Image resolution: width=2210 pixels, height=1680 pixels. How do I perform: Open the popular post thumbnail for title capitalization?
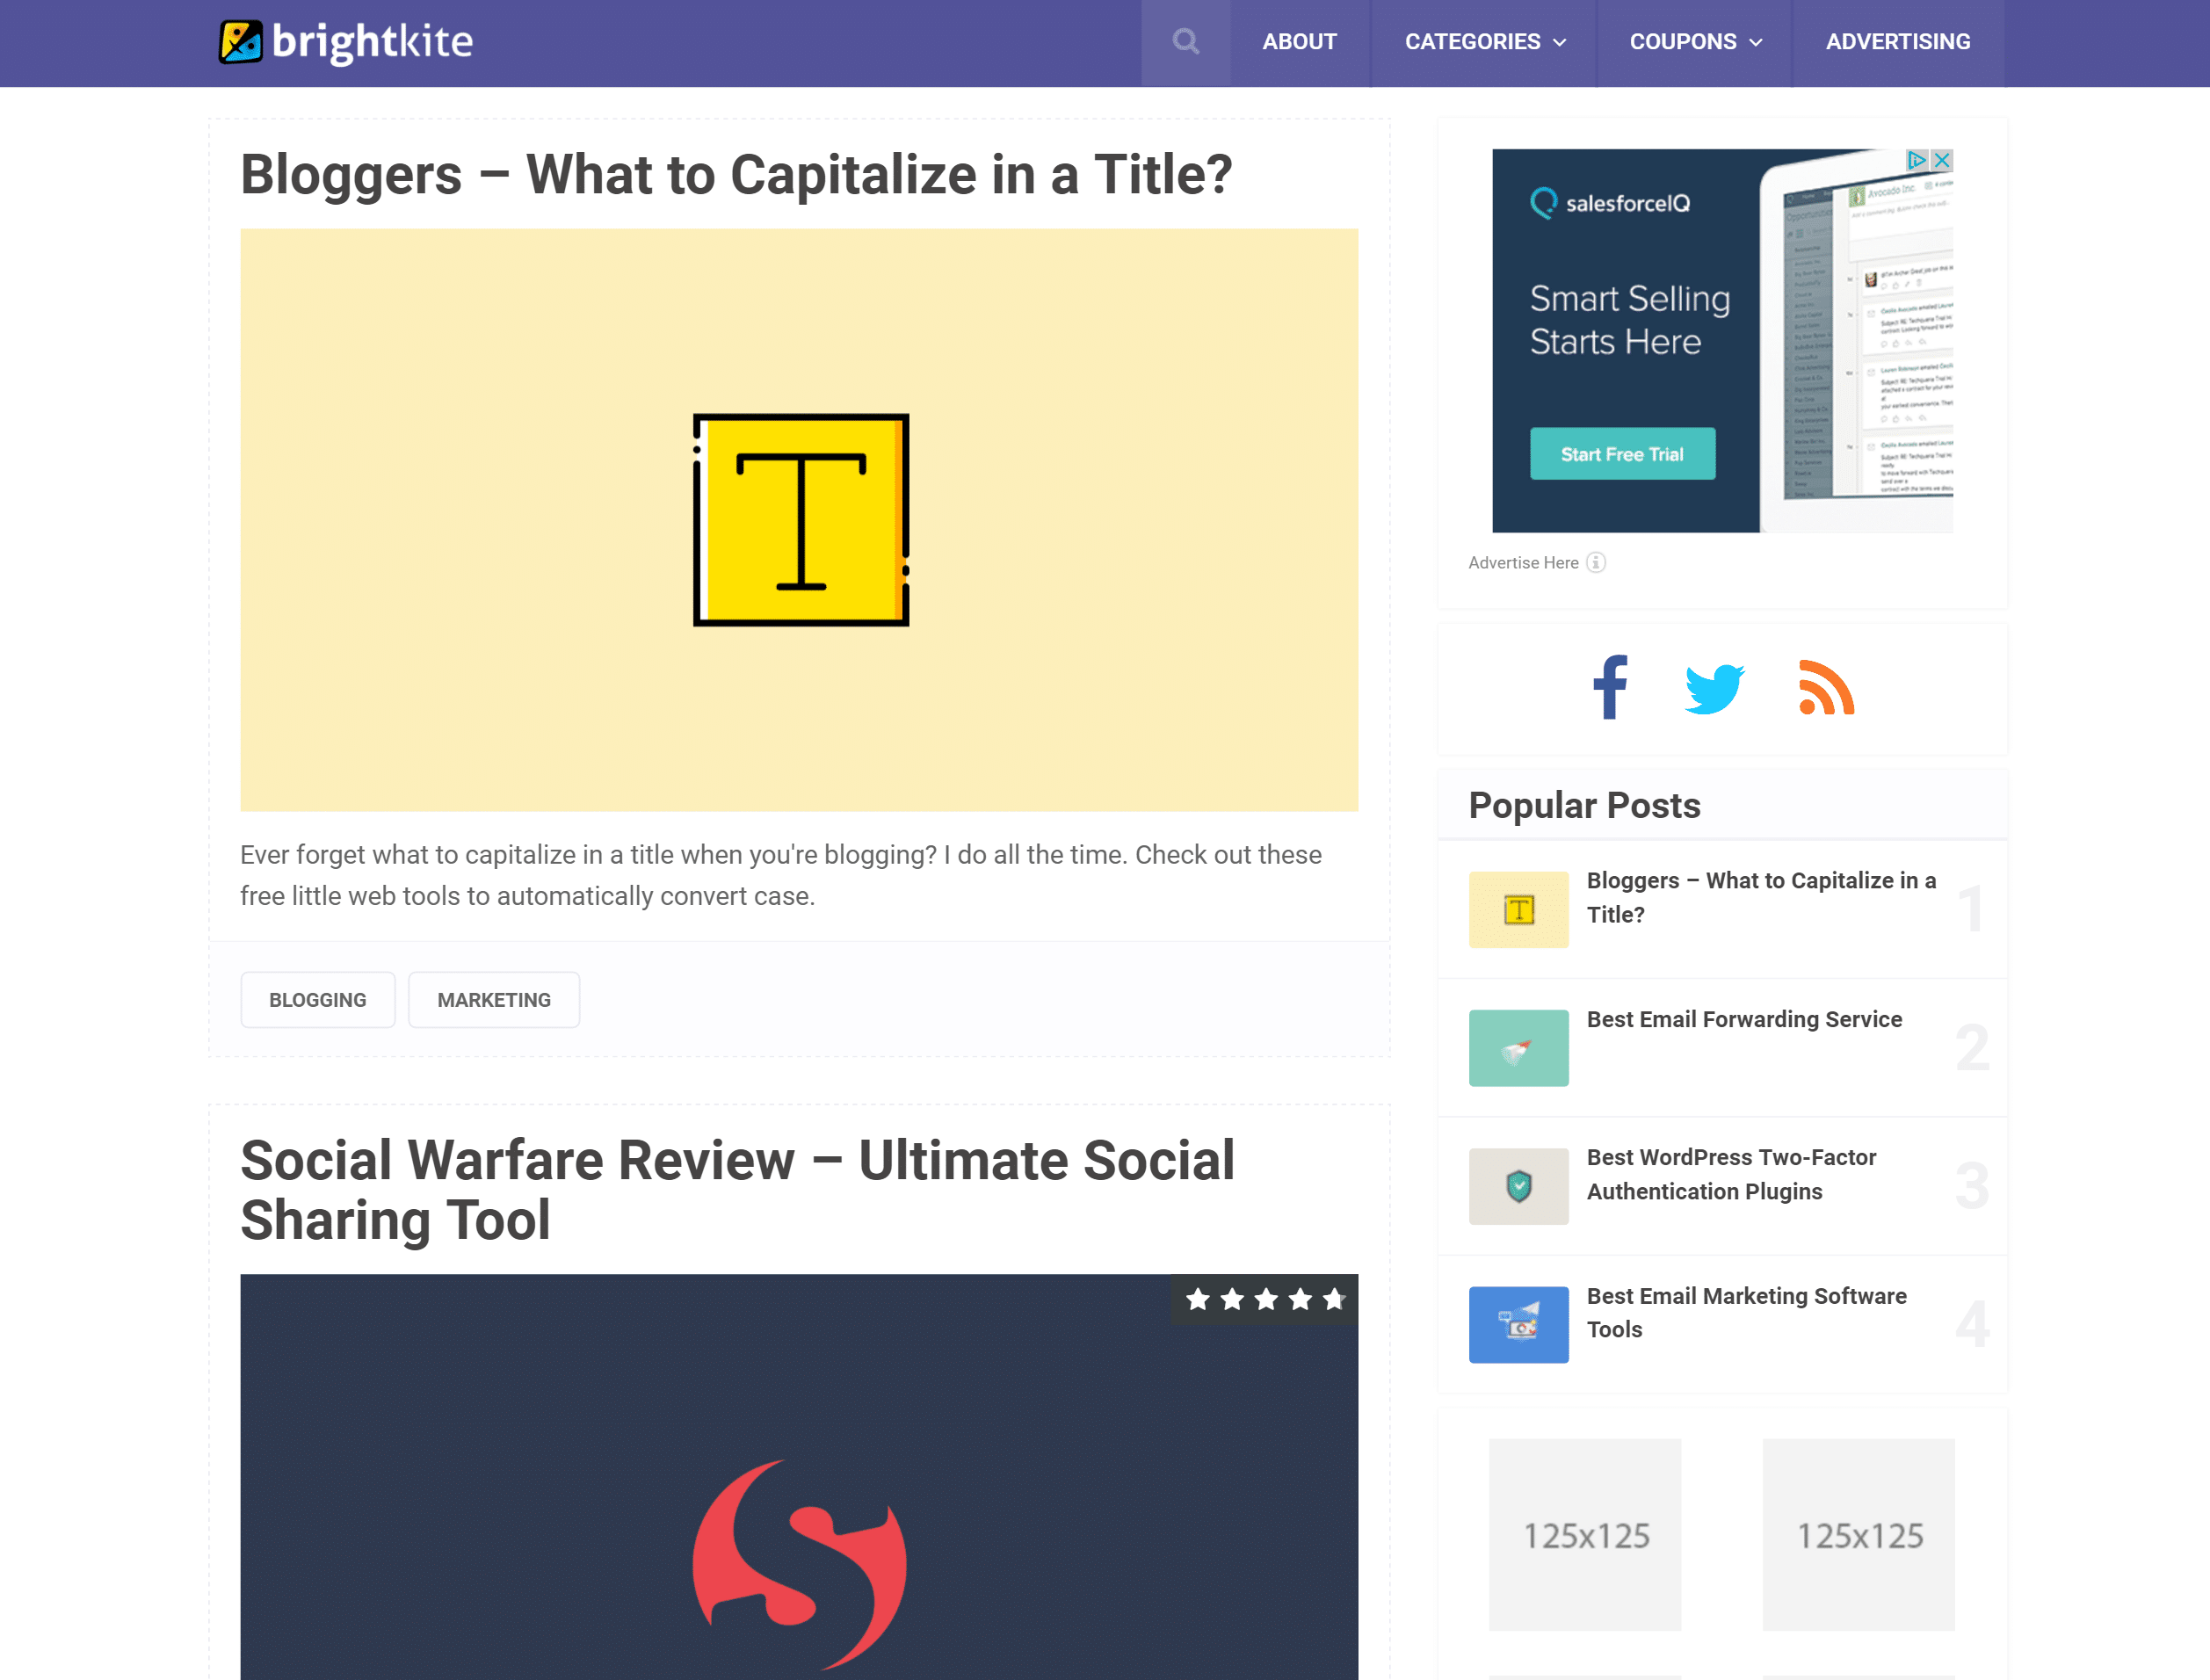(1517, 907)
